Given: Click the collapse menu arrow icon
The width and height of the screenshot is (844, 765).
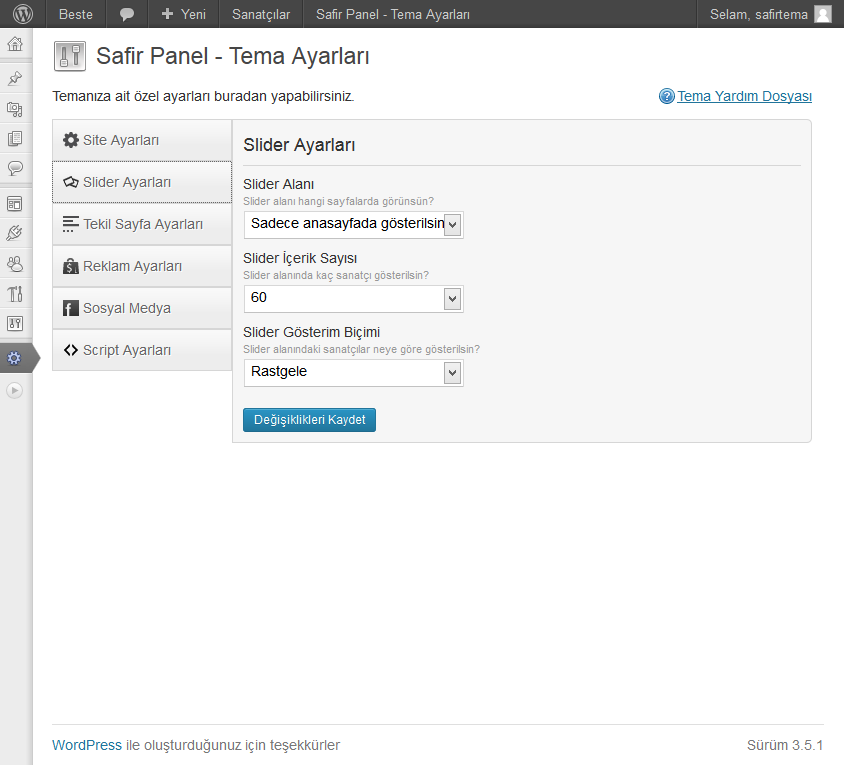Looking at the screenshot, I should (x=15, y=390).
